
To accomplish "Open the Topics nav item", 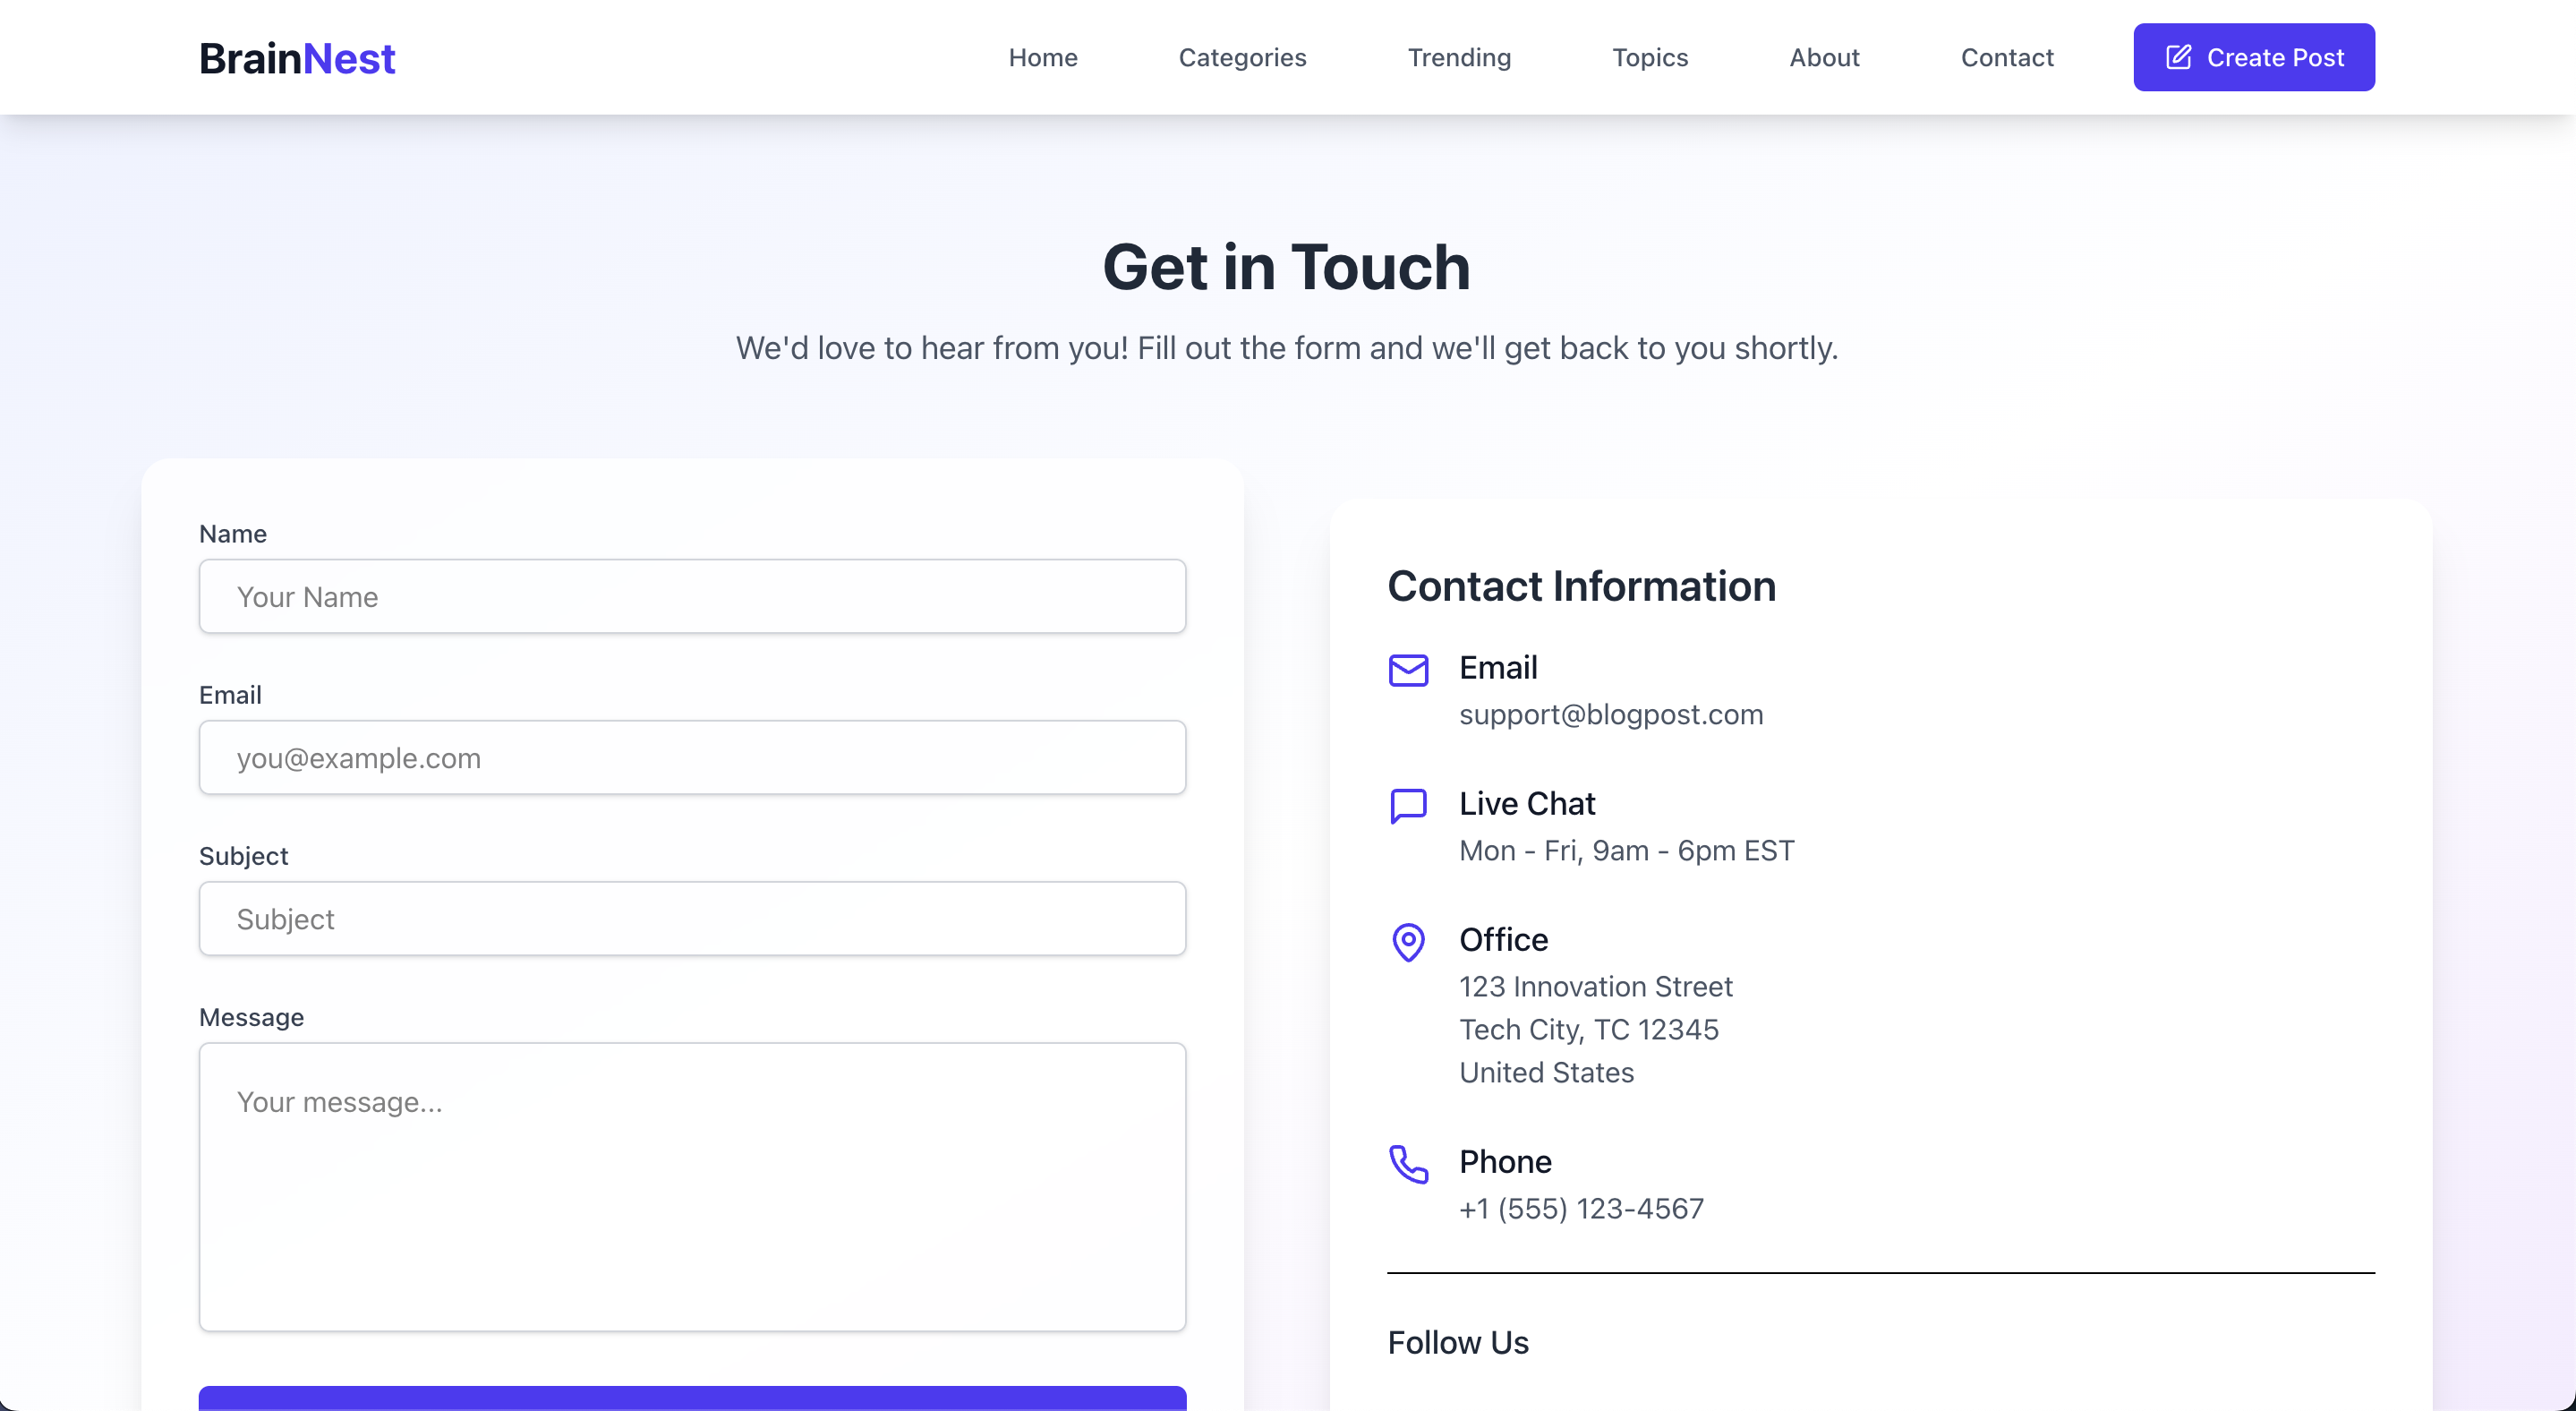I will (1650, 57).
